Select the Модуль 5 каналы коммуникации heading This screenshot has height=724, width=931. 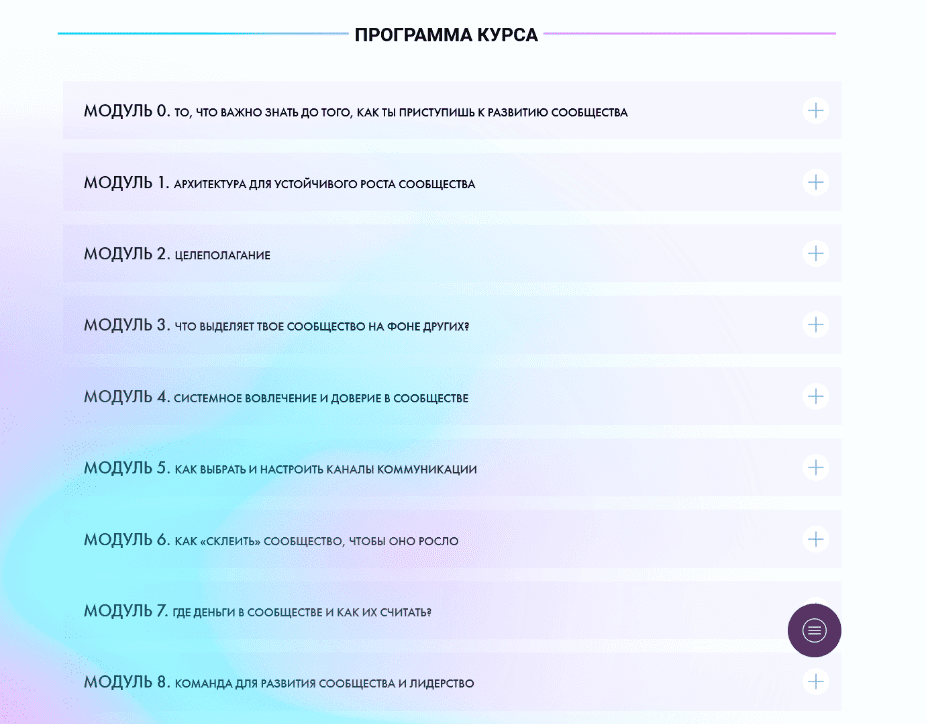coord(280,468)
